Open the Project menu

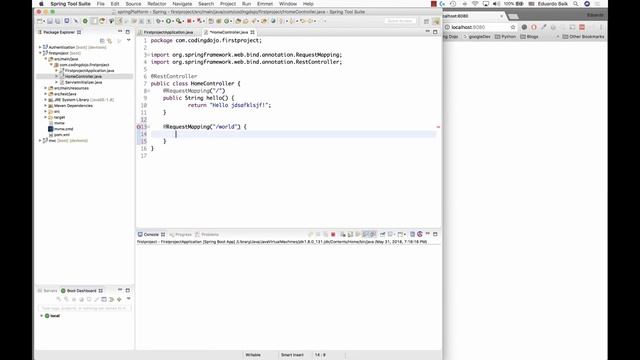pyautogui.click(x=228, y=4)
